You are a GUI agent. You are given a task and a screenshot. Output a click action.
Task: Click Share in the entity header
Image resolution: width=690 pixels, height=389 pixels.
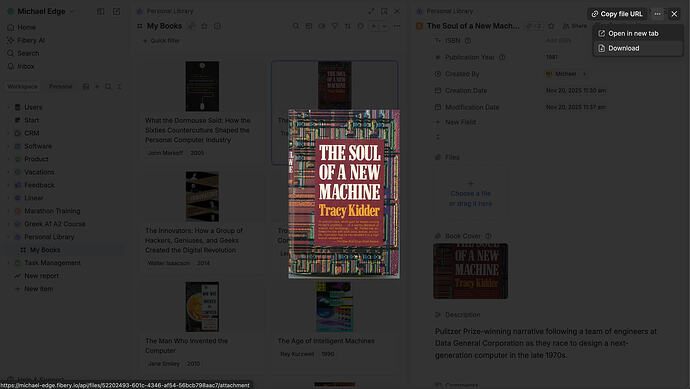point(575,26)
